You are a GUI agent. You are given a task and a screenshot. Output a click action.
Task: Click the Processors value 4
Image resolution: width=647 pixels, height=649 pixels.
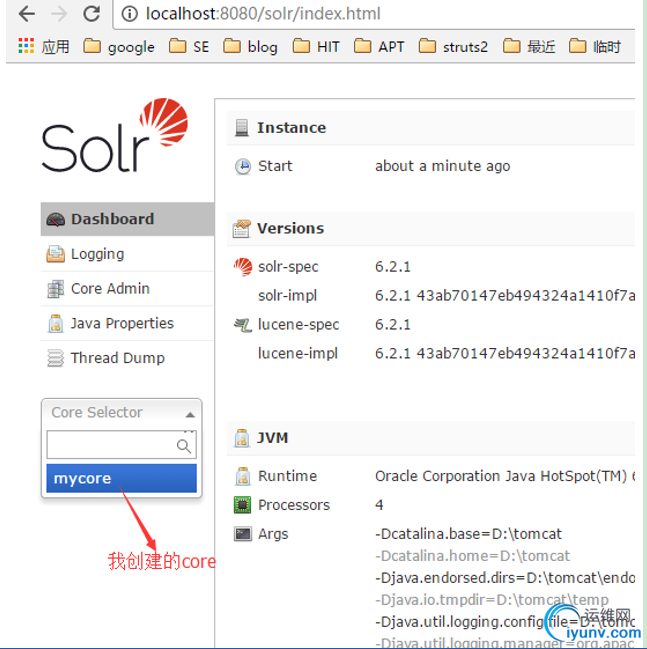(x=379, y=505)
